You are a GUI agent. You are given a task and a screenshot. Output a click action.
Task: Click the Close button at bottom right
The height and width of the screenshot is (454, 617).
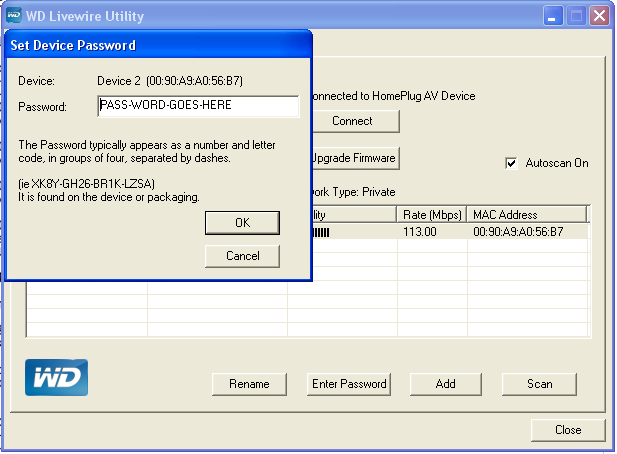(x=568, y=430)
